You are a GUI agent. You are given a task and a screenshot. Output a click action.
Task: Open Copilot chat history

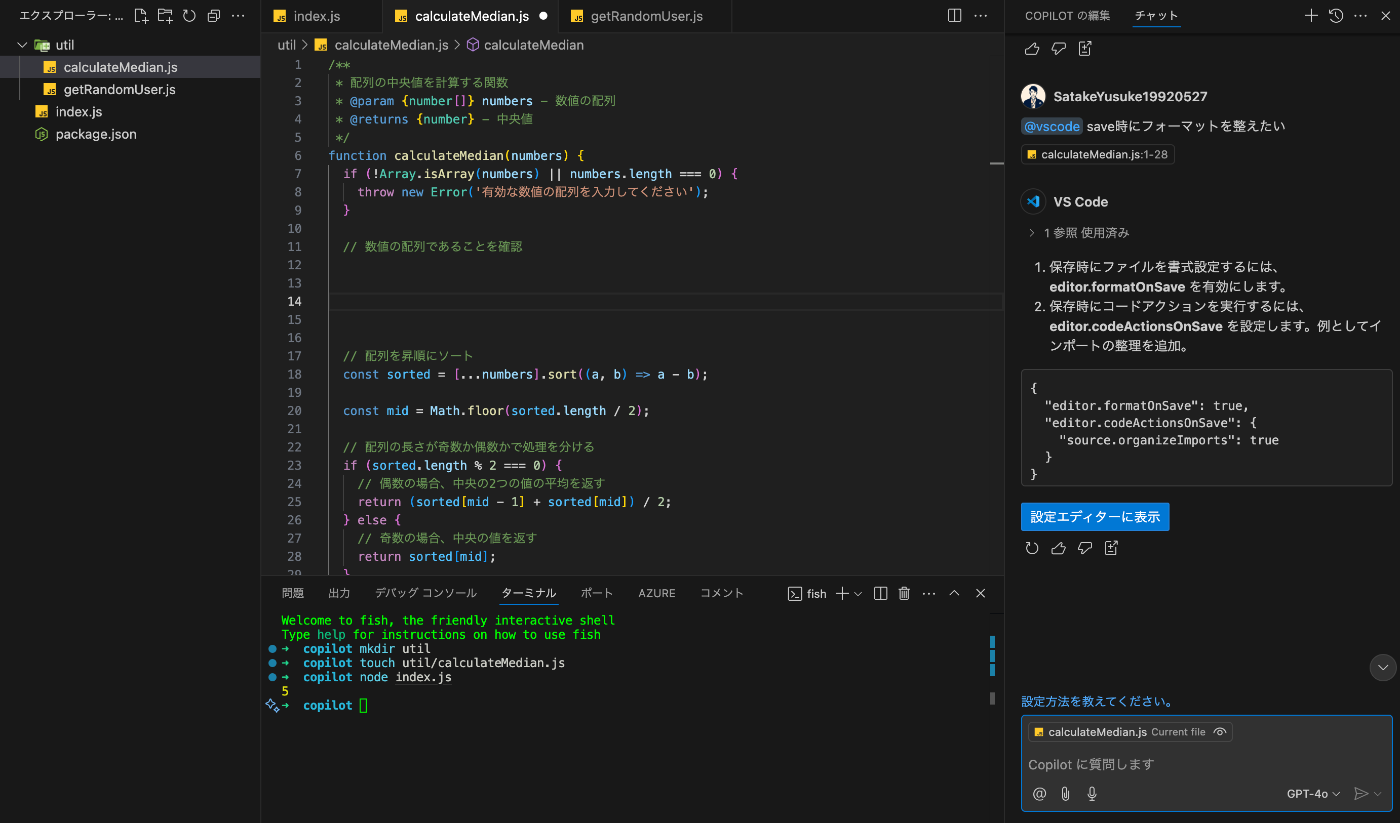[1335, 16]
